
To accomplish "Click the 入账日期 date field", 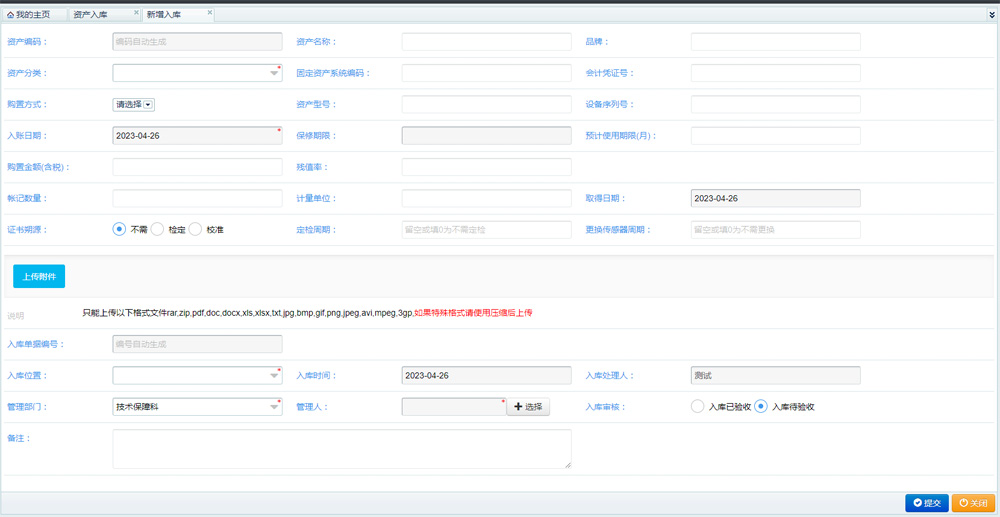I will coord(196,135).
